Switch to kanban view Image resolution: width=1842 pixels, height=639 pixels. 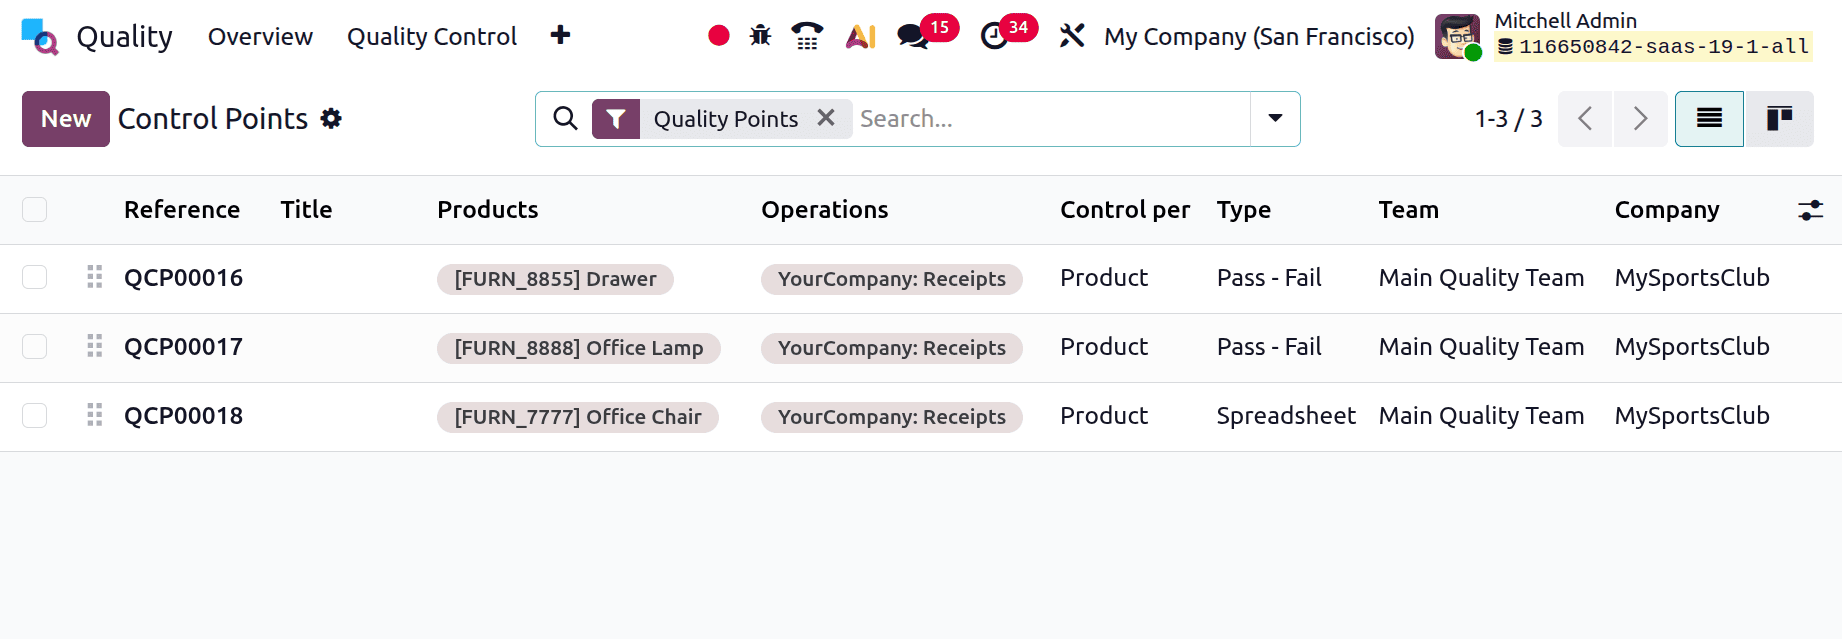(1779, 119)
